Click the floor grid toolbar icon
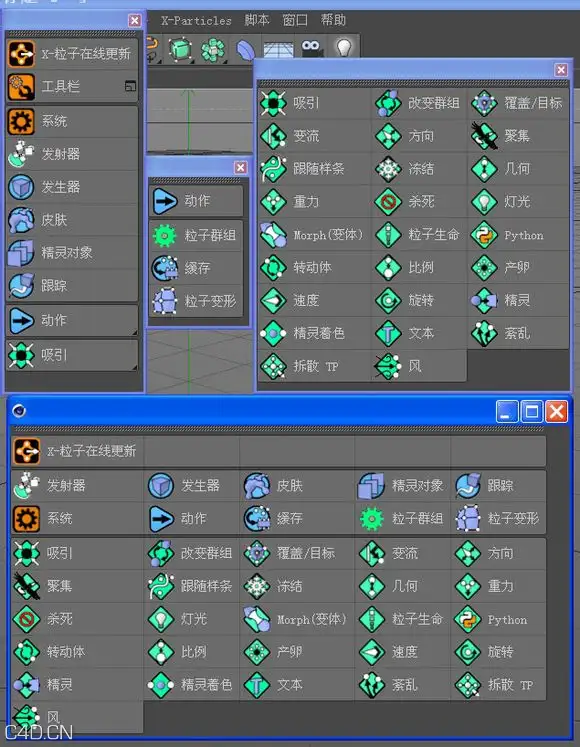Screen dimensions: 580x747 coord(279,50)
